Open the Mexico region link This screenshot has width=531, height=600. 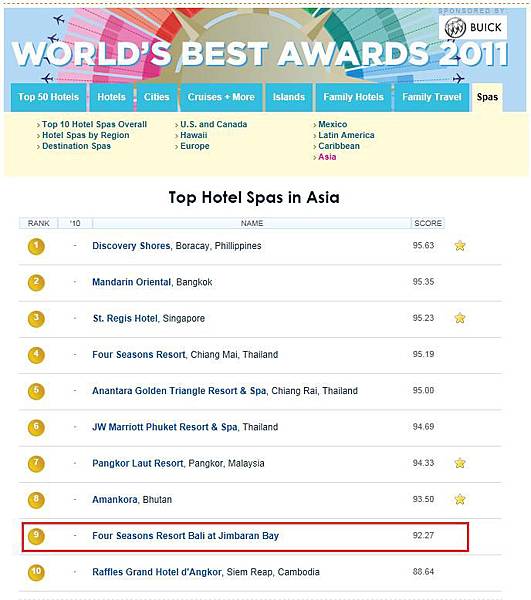pos(332,124)
